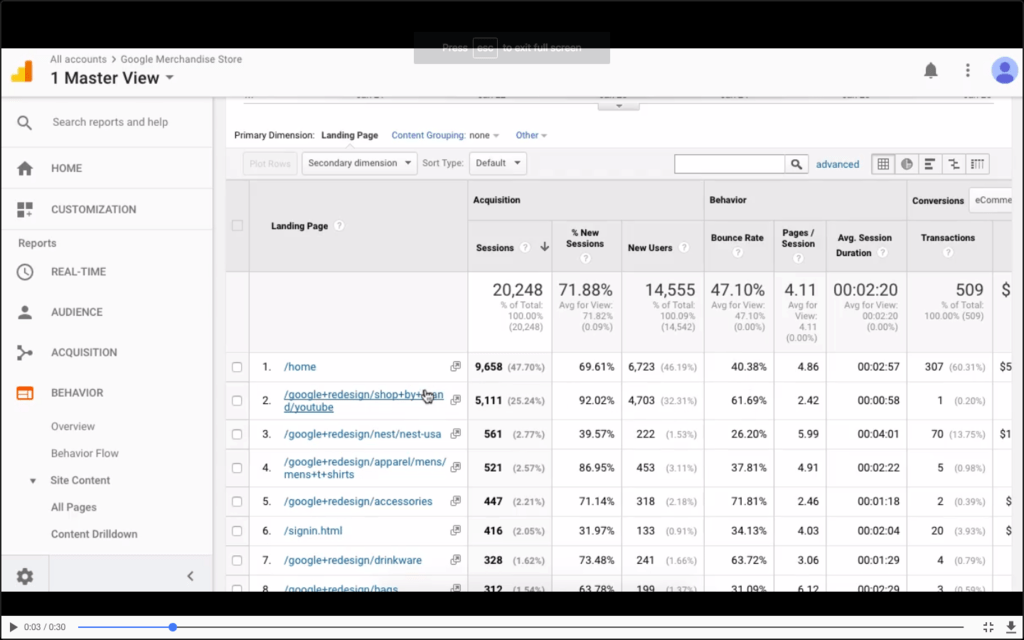1024x640 pixels.
Task: Open the Audience reports section
Action: coord(76,312)
